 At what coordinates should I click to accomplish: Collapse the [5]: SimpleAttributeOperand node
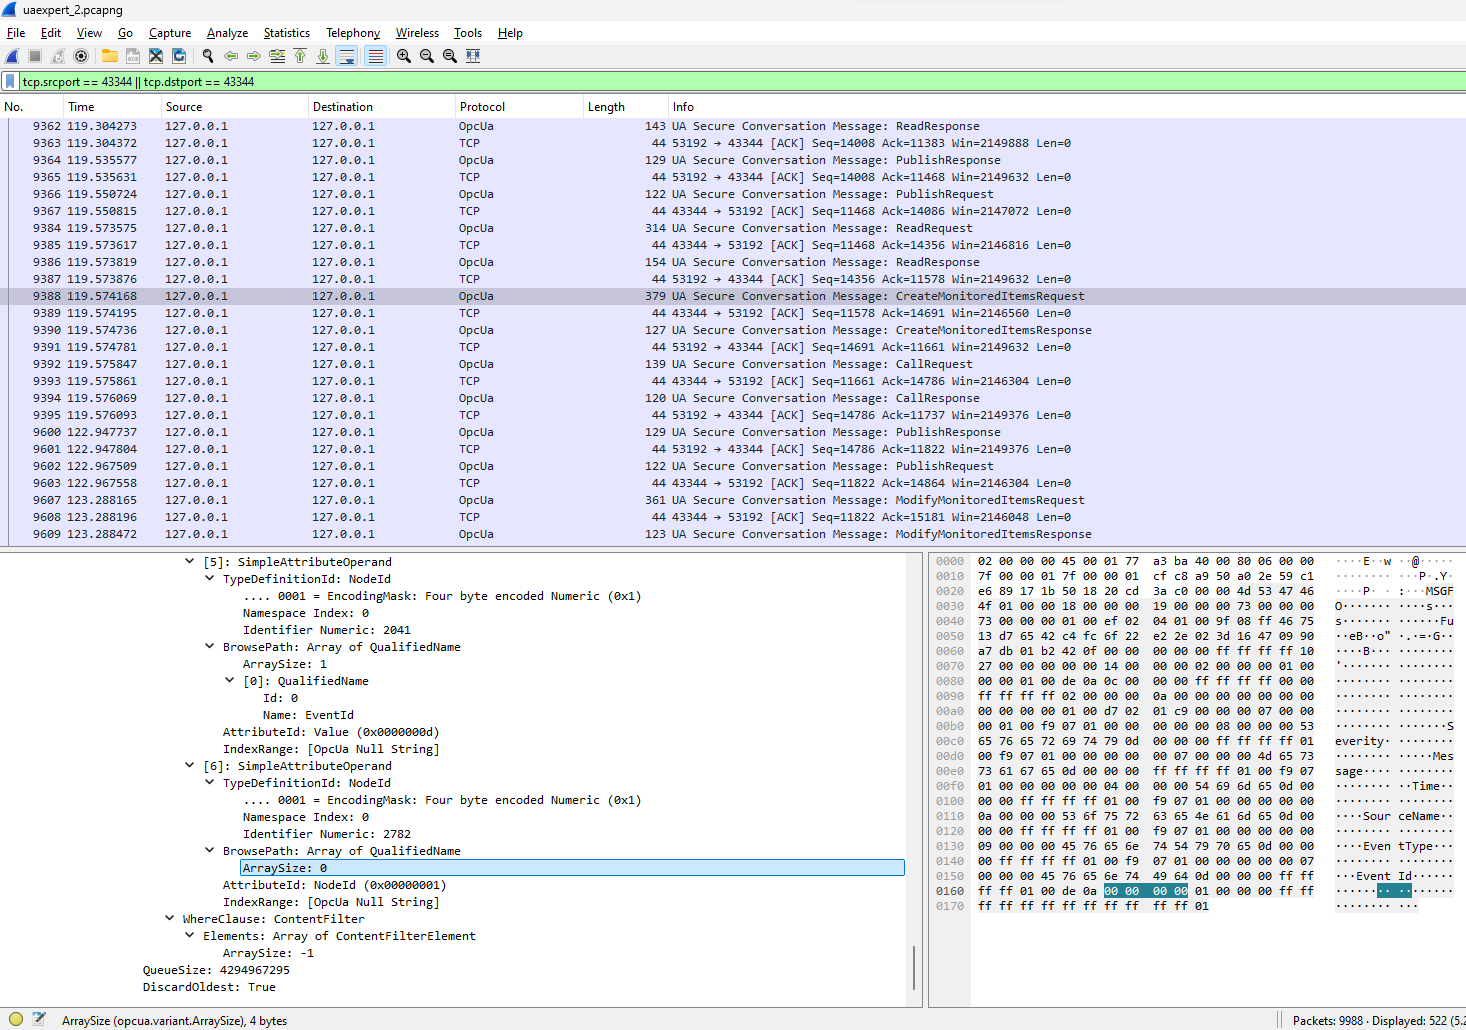(190, 562)
